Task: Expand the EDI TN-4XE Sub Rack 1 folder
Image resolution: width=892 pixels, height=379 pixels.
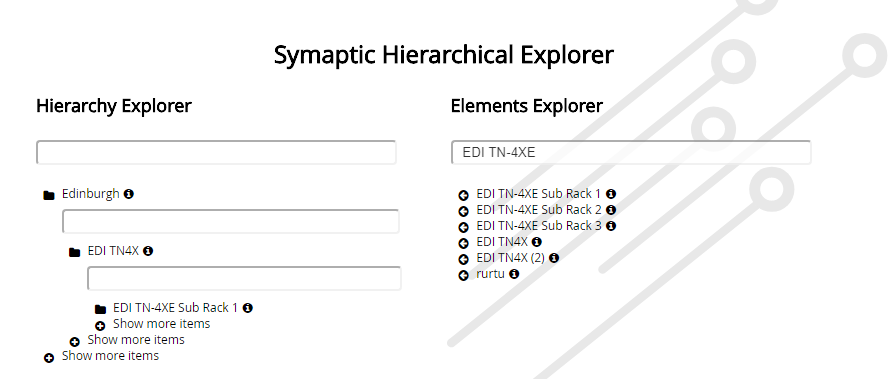Action: (x=101, y=309)
